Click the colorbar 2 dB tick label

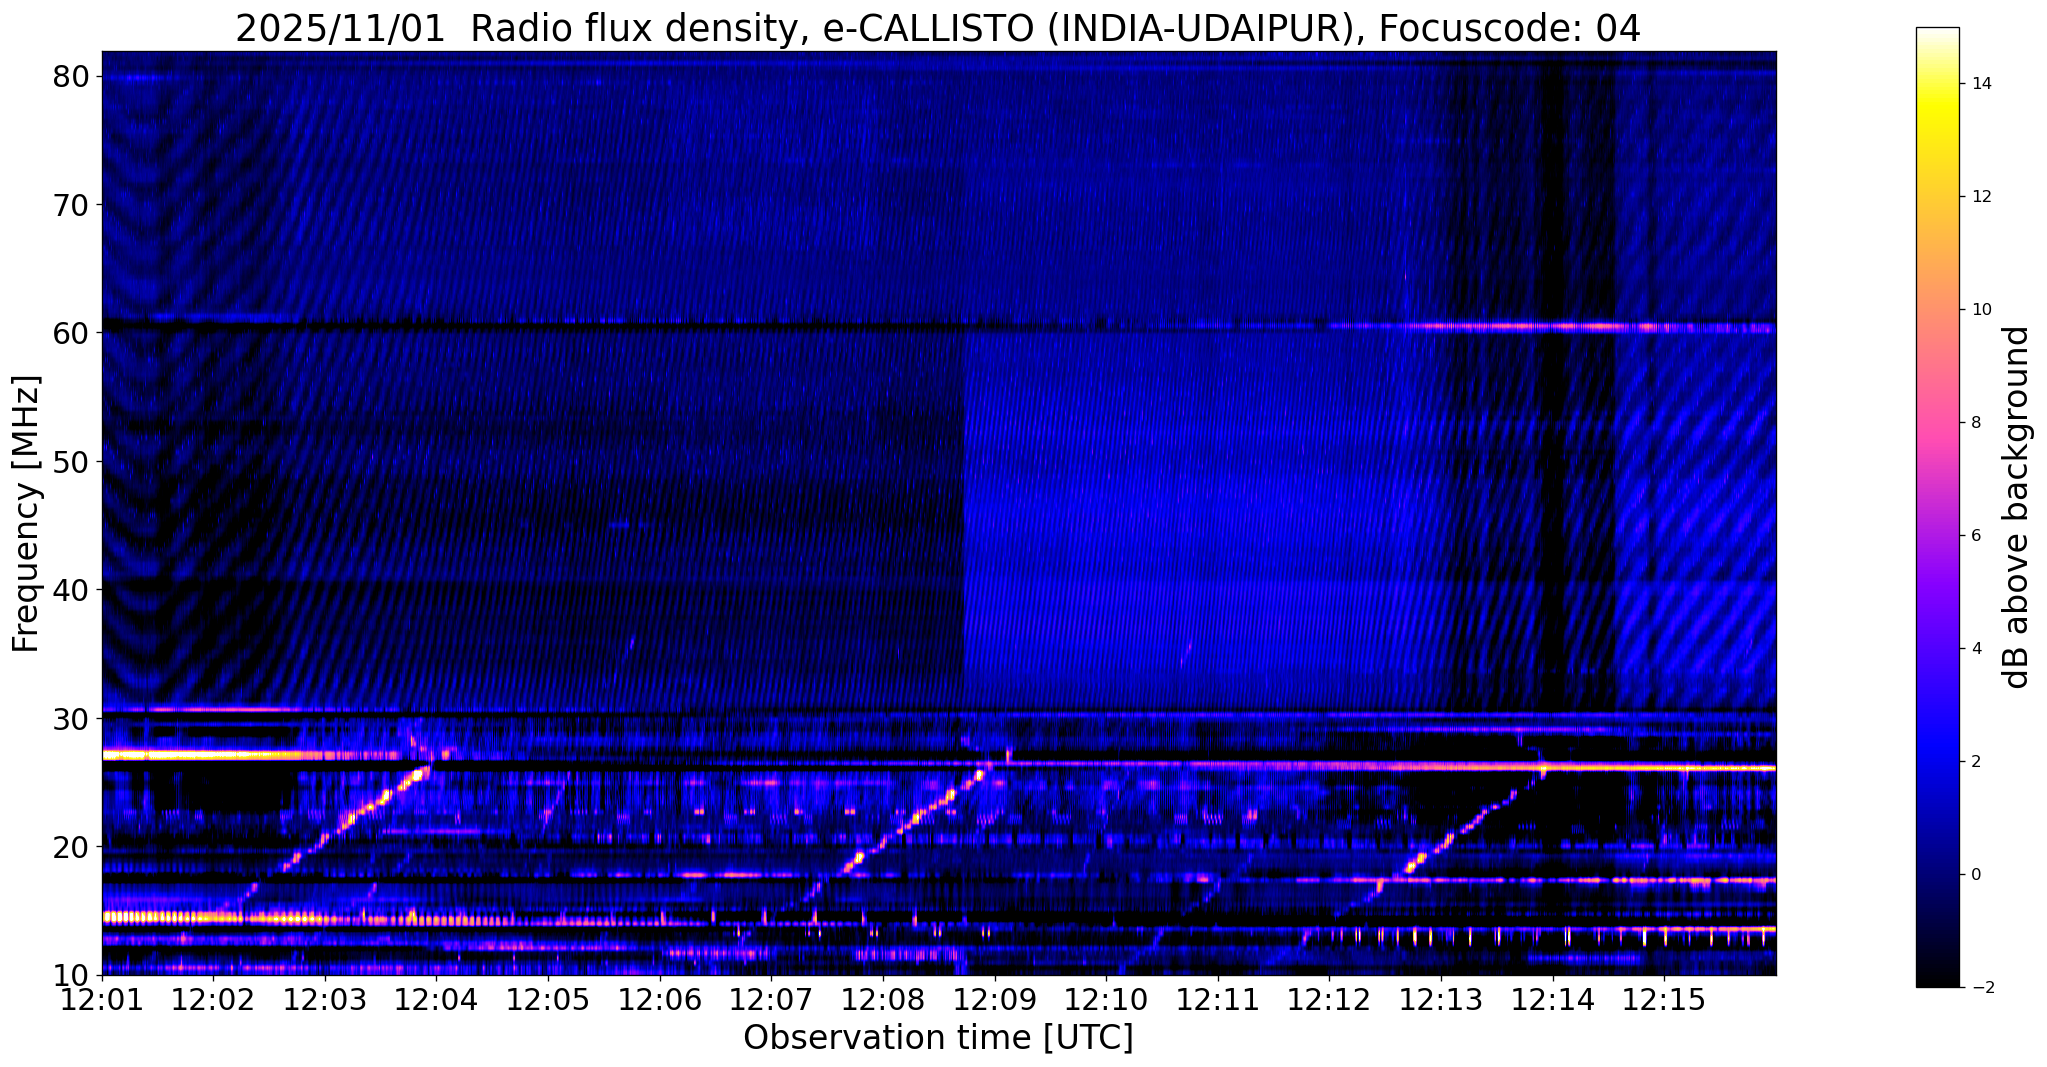click(x=1976, y=762)
